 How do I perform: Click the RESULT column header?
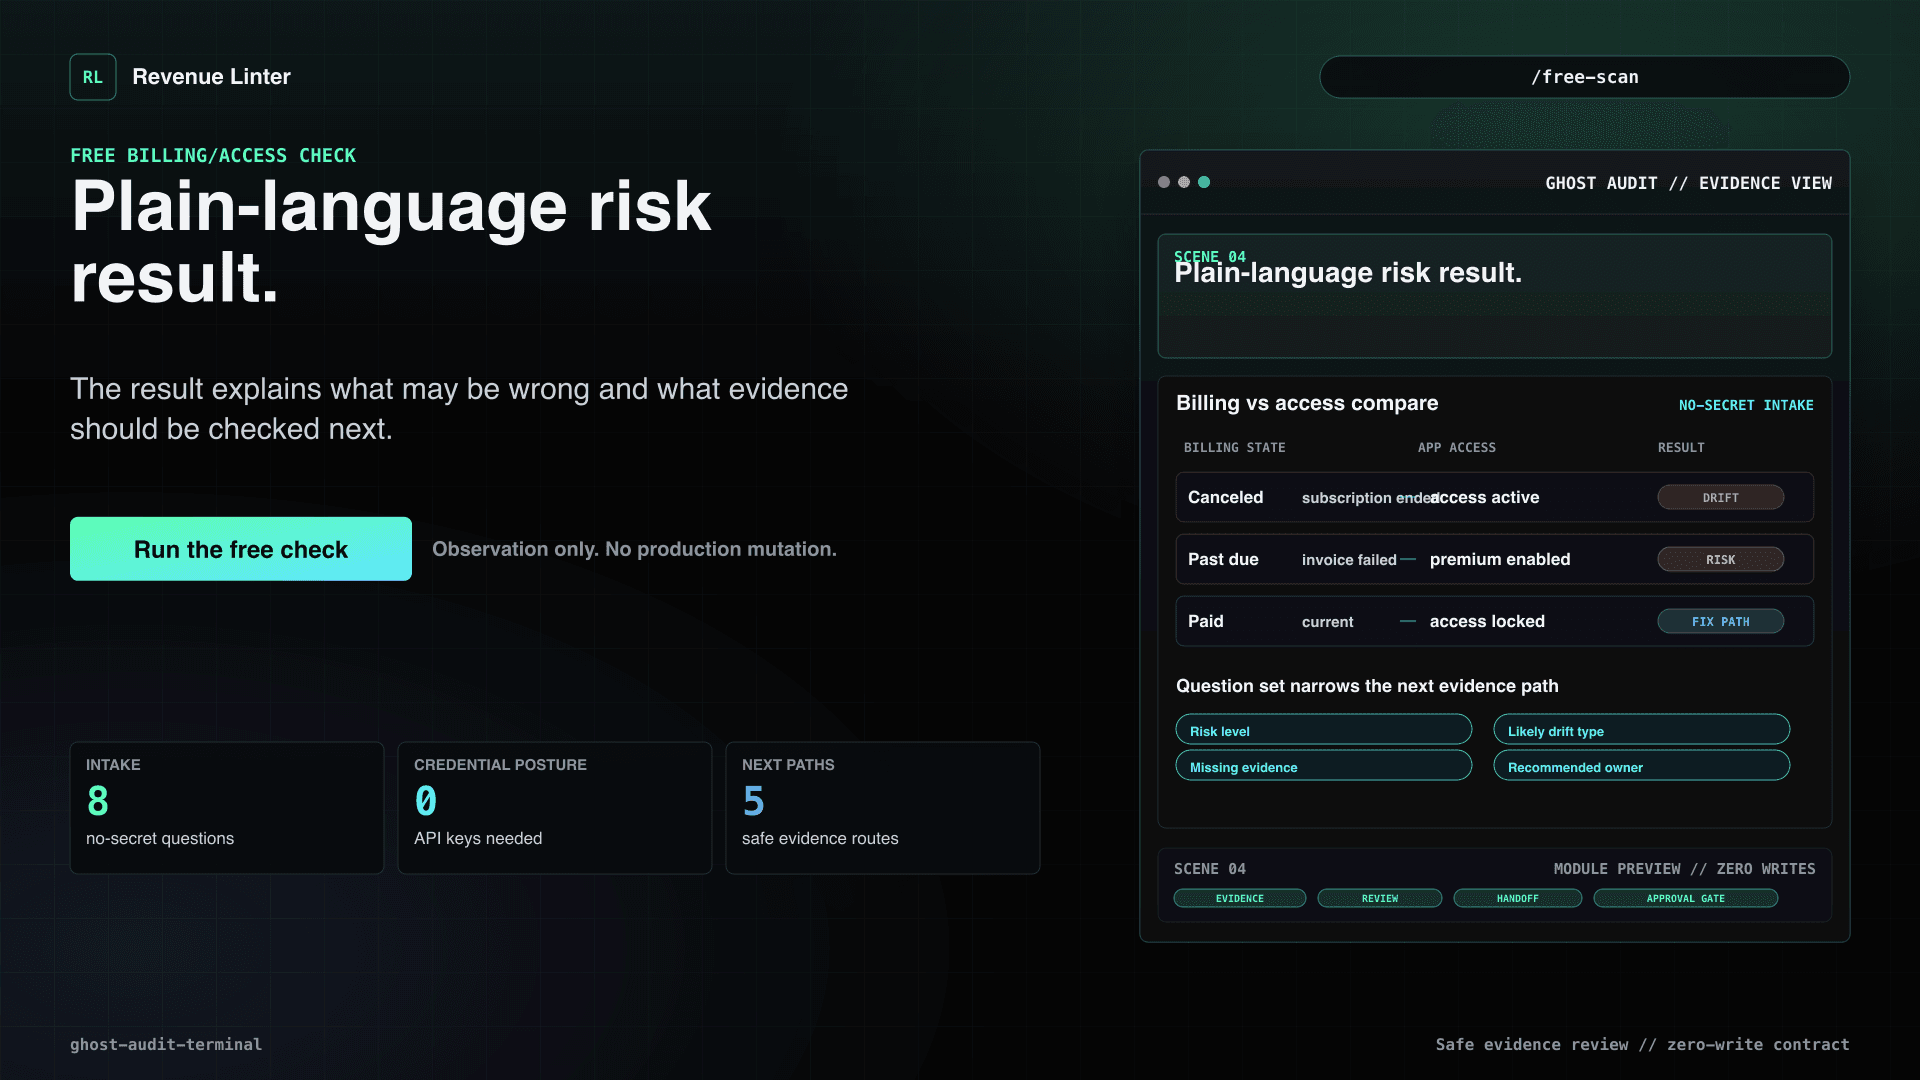pyautogui.click(x=1681, y=447)
